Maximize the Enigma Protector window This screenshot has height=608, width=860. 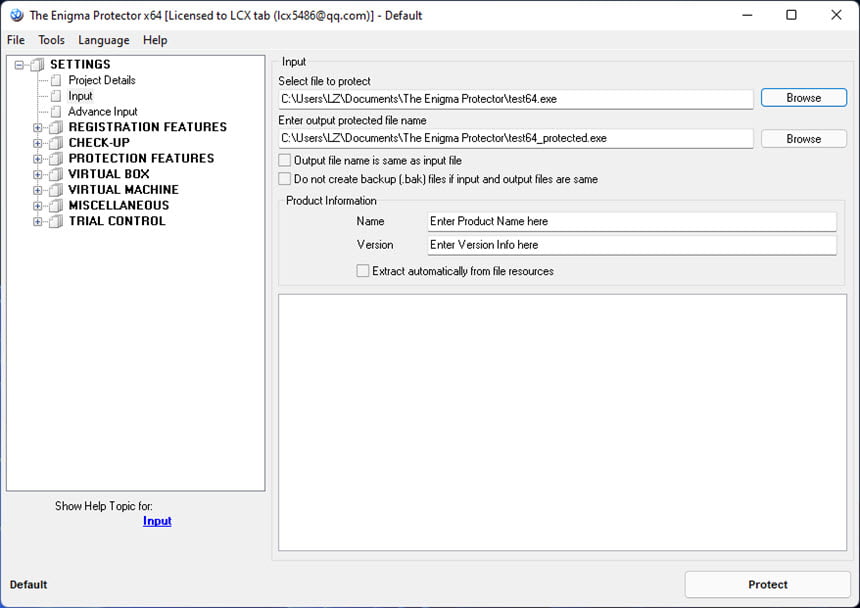click(x=791, y=15)
